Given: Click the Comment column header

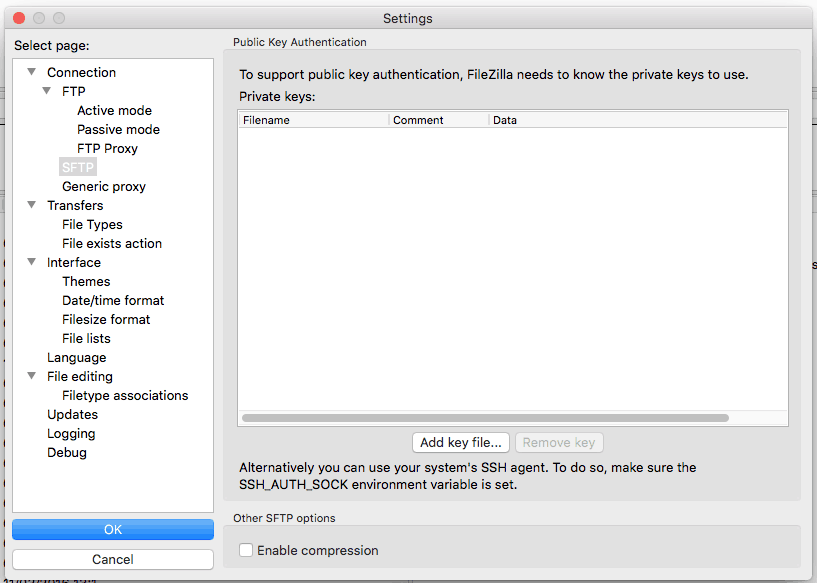Looking at the screenshot, I should [x=439, y=120].
